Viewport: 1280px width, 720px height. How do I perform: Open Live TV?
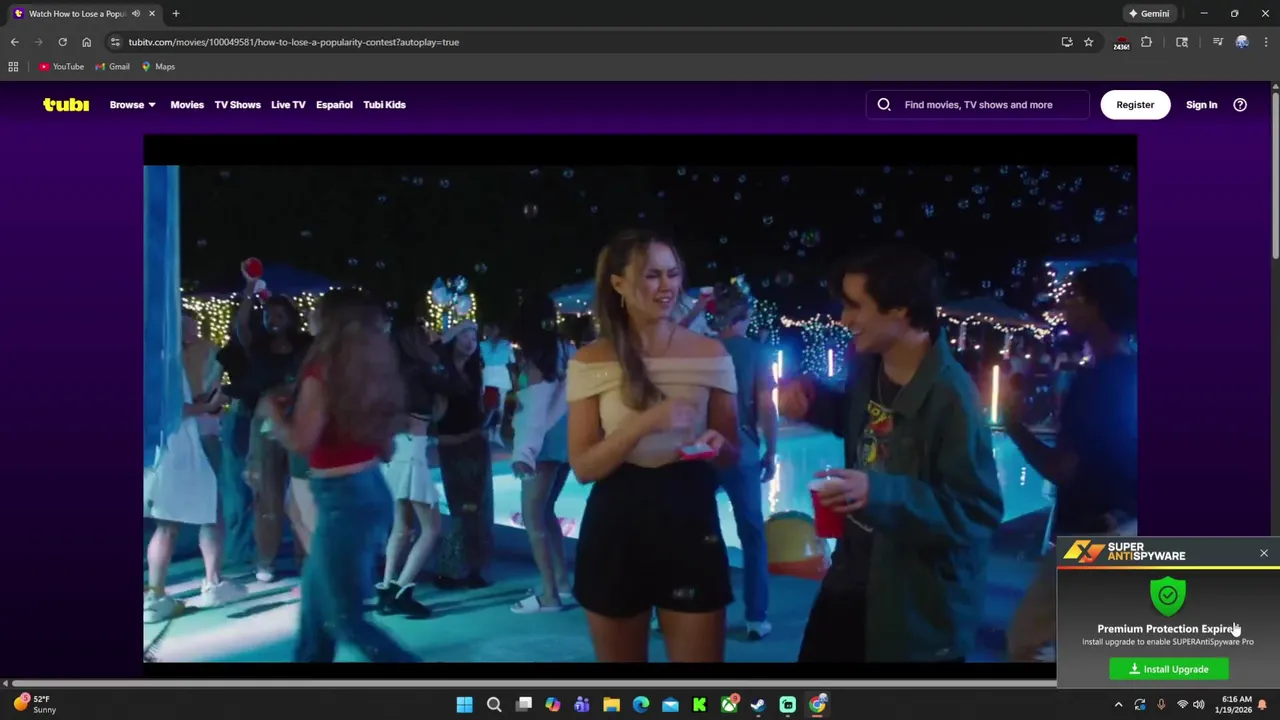click(x=288, y=104)
